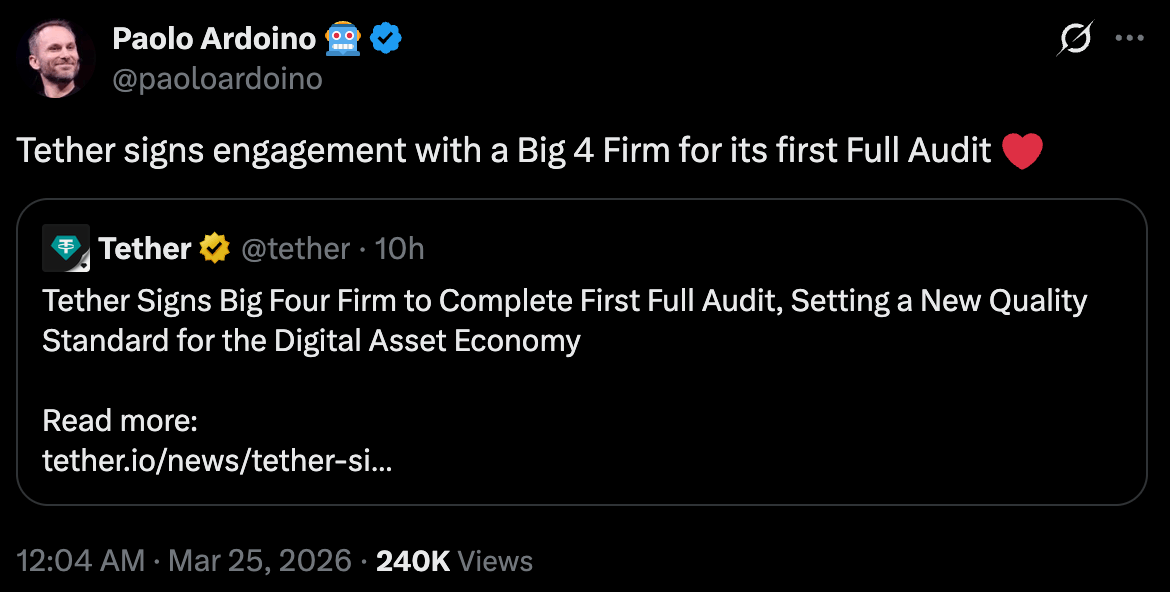Click the robot emoji beside Paolo's name
The height and width of the screenshot is (592, 1170).
point(343,39)
